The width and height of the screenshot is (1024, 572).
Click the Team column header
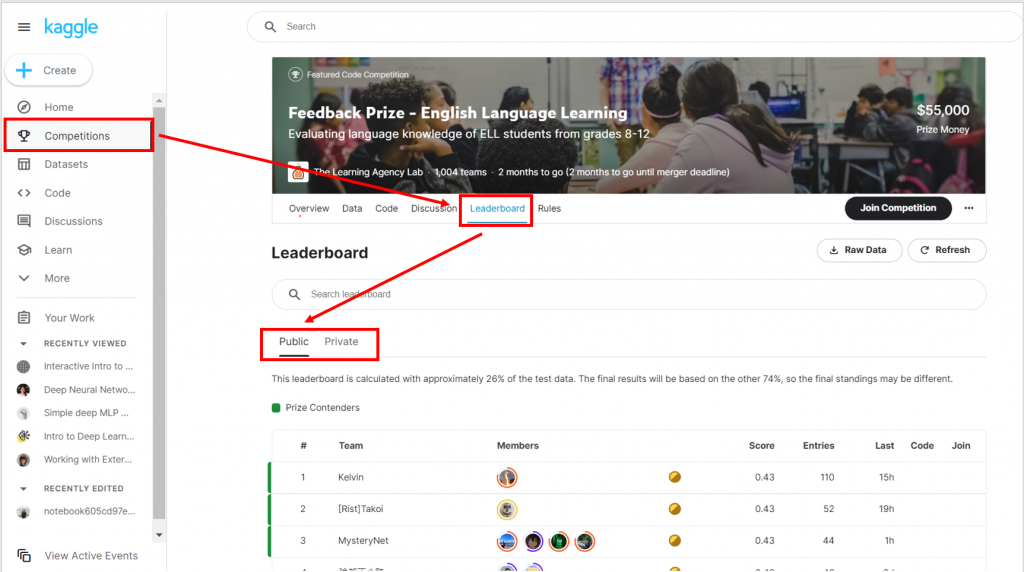pos(351,446)
